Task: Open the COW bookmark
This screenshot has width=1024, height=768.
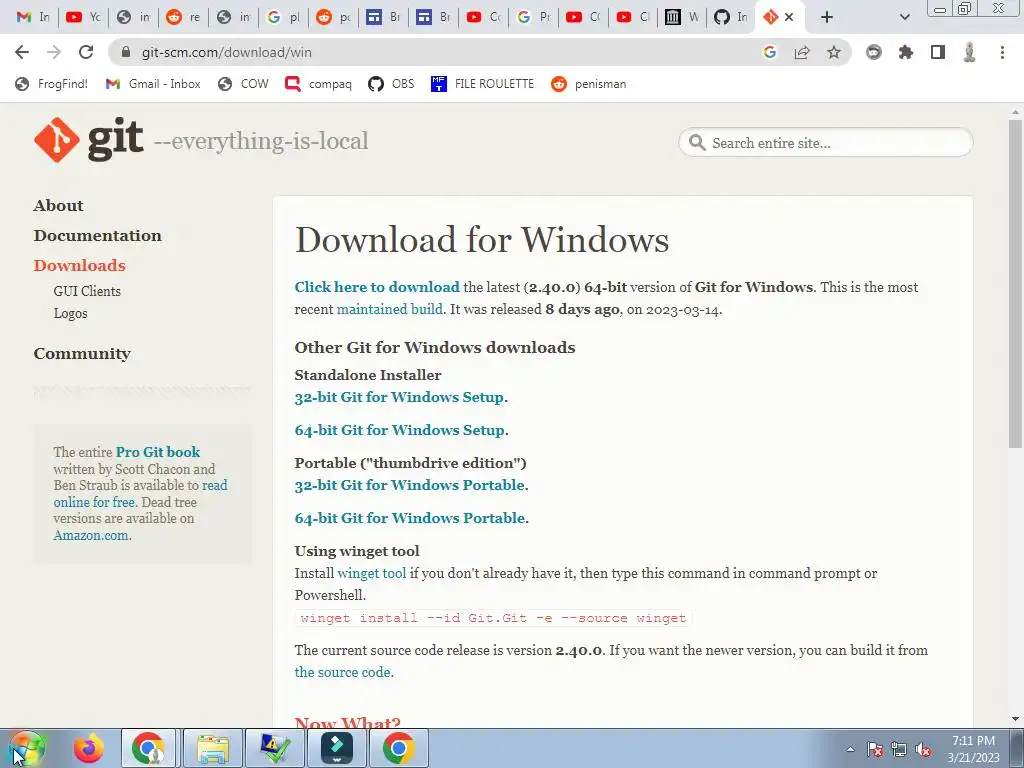Action: tap(243, 84)
